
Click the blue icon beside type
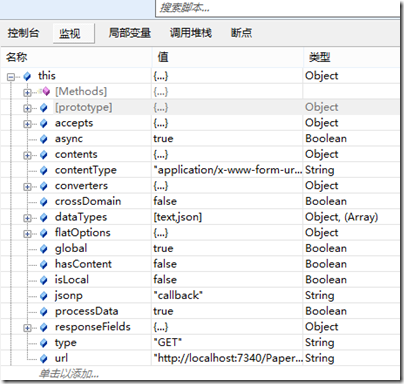pyautogui.click(x=44, y=343)
